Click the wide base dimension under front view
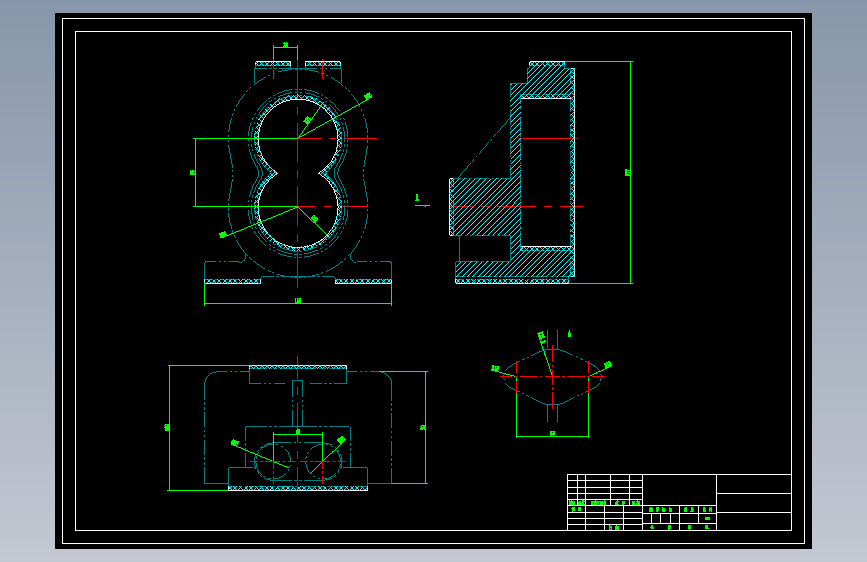The width and height of the screenshot is (867, 562). [x=298, y=301]
